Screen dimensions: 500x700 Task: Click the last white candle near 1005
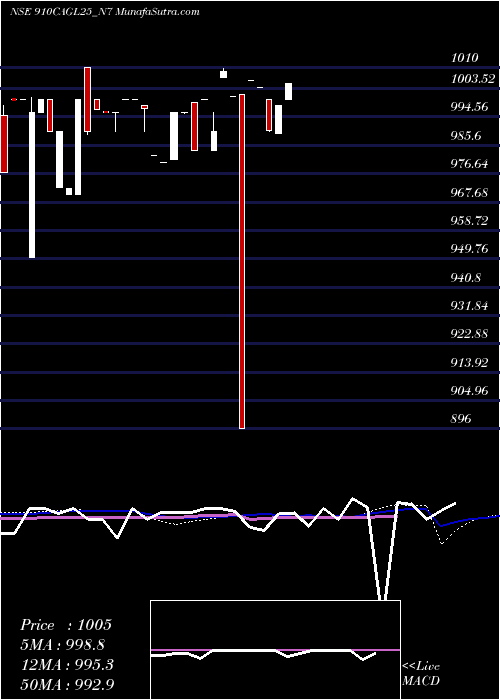pyautogui.click(x=288, y=92)
